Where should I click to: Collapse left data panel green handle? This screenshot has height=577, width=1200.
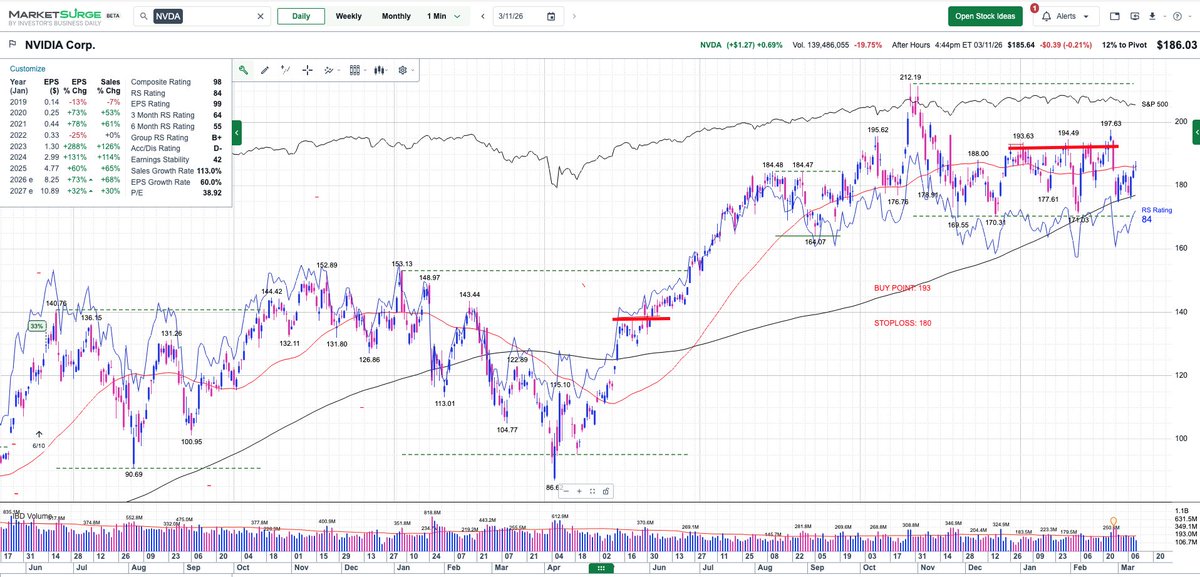click(237, 132)
